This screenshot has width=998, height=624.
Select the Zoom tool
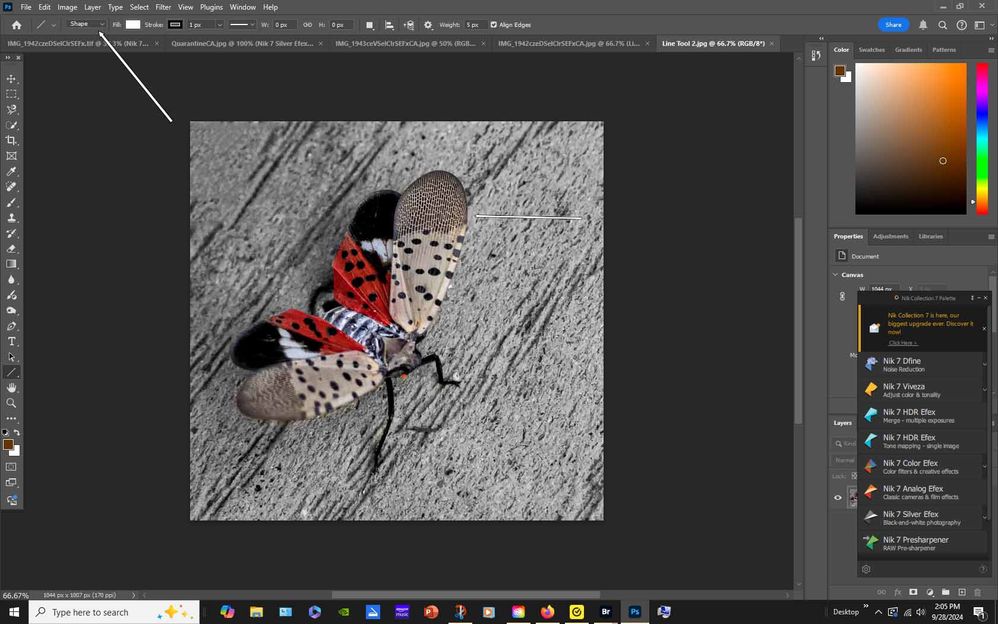click(12, 403)
